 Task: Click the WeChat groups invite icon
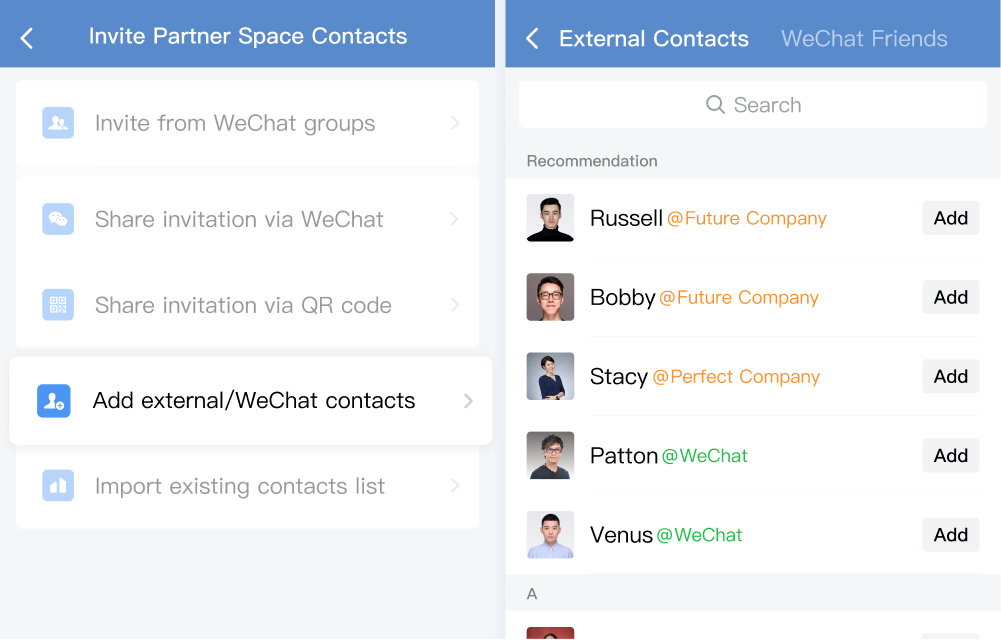coord(58,123)
